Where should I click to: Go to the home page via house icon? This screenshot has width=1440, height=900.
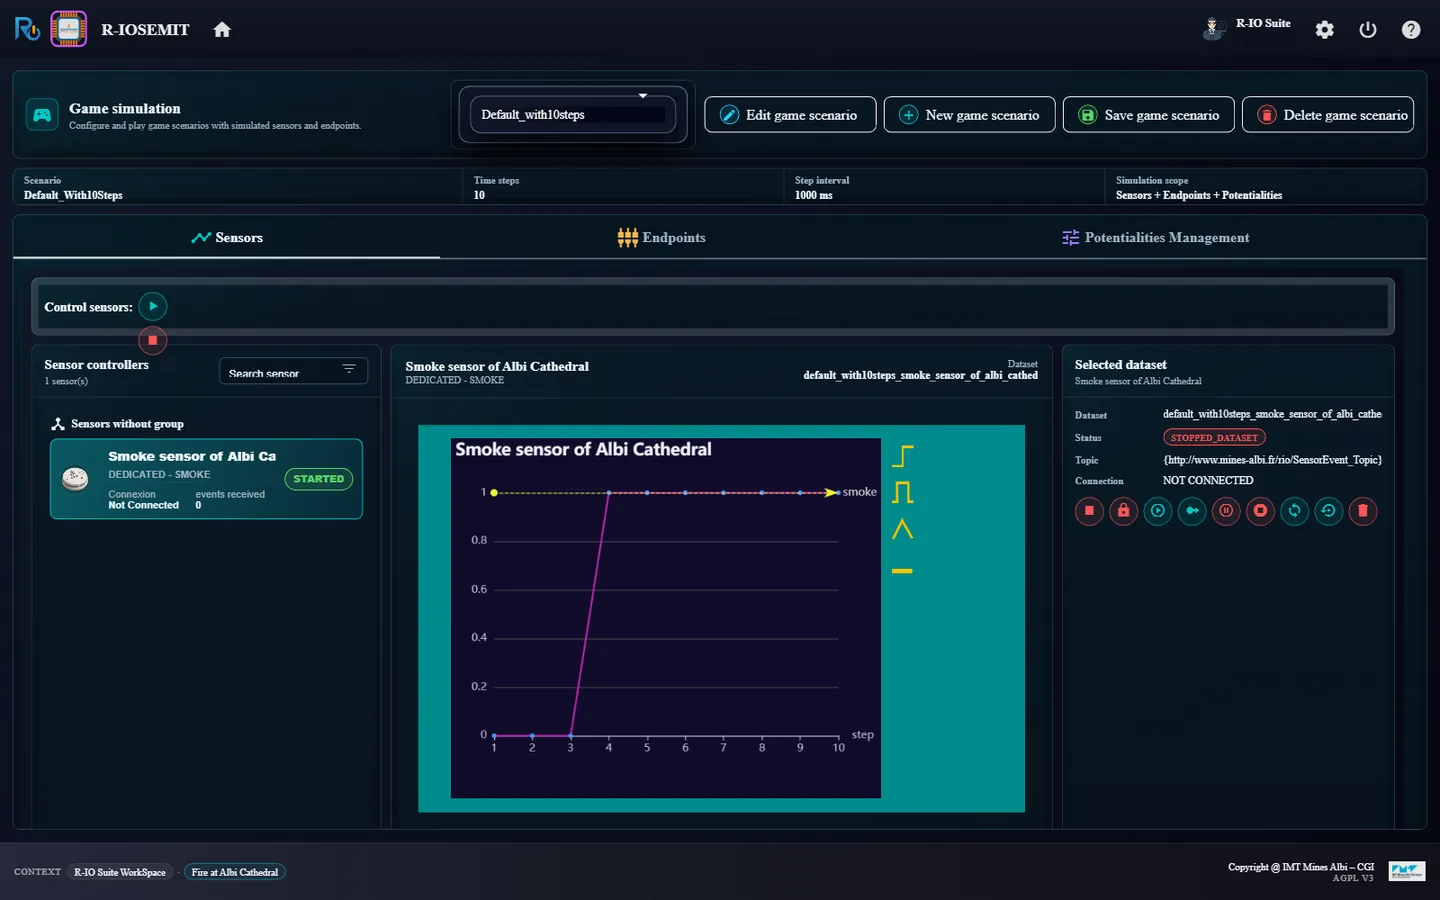pyautogui.click(x=222, y=30)
